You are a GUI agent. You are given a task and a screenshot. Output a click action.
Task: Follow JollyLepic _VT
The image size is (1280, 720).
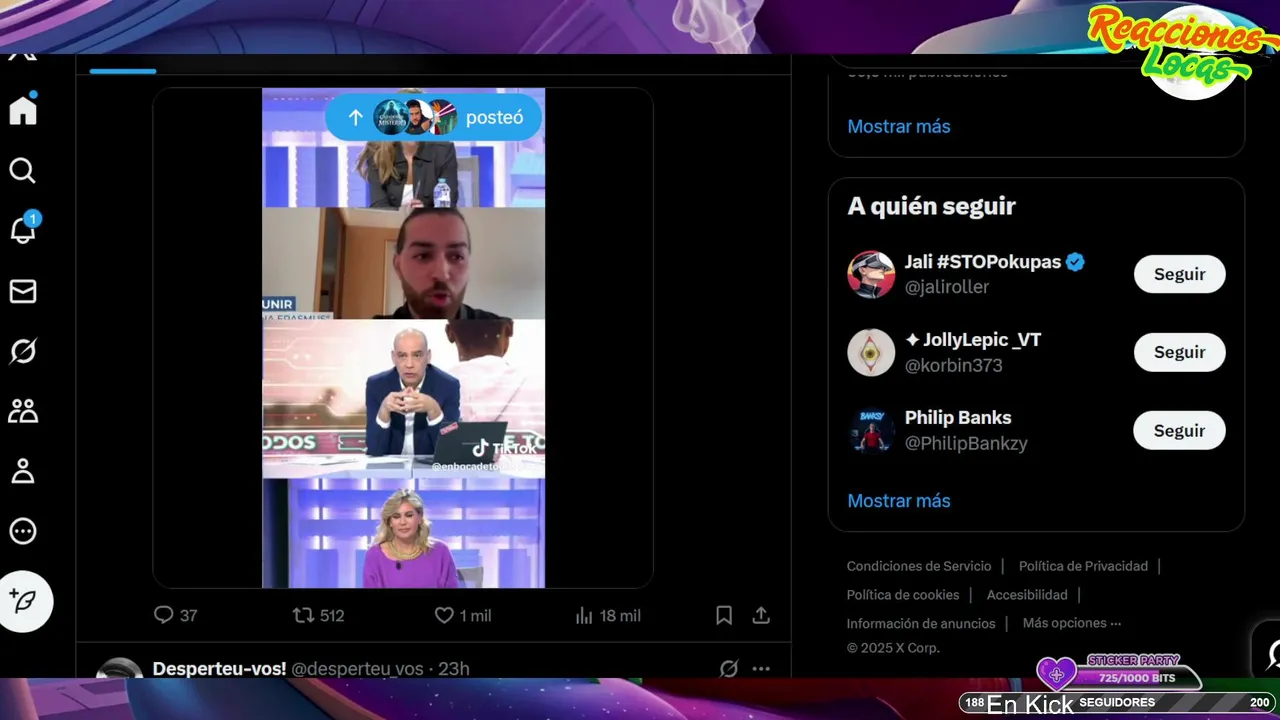click(x=1179, y=352)
